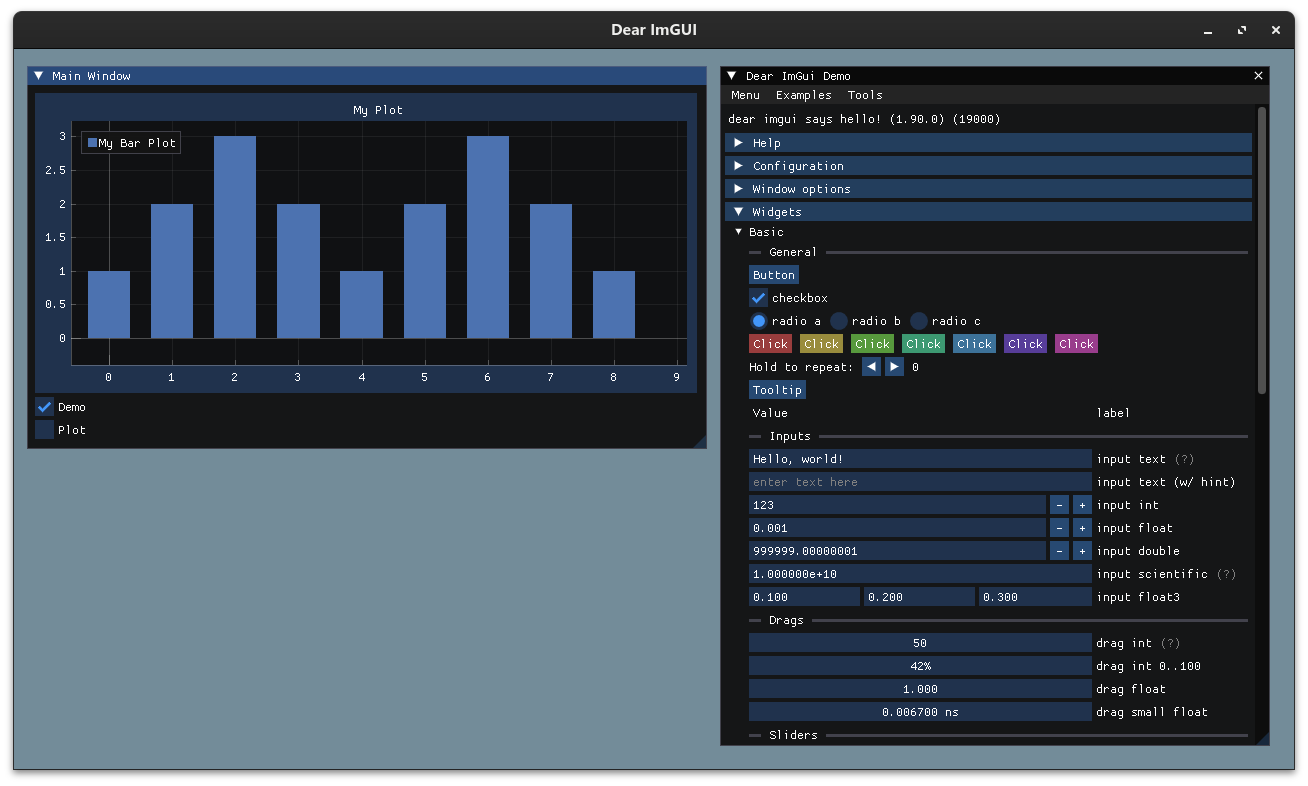
Task: Click the Main Window title bar
Action: [367, 76]
